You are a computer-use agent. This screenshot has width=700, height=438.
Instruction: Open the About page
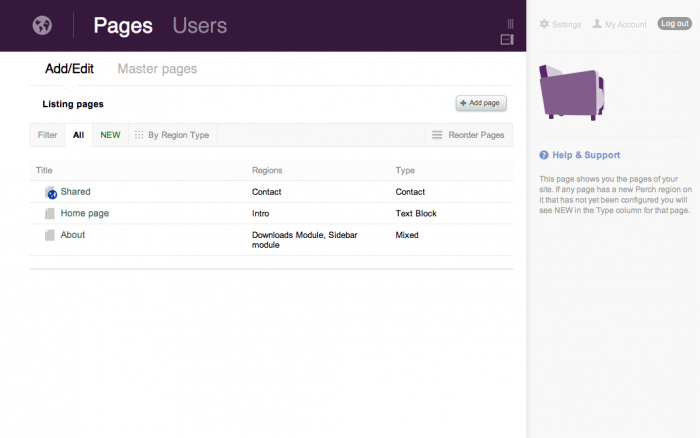pos(73,235)
